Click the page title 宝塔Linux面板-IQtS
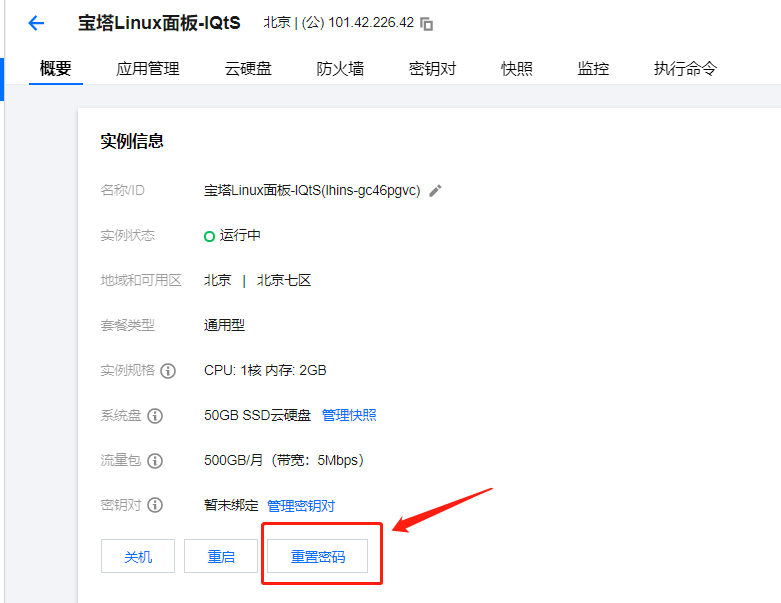The width and height of the screenshot is (781, 603). click(159, 23)
